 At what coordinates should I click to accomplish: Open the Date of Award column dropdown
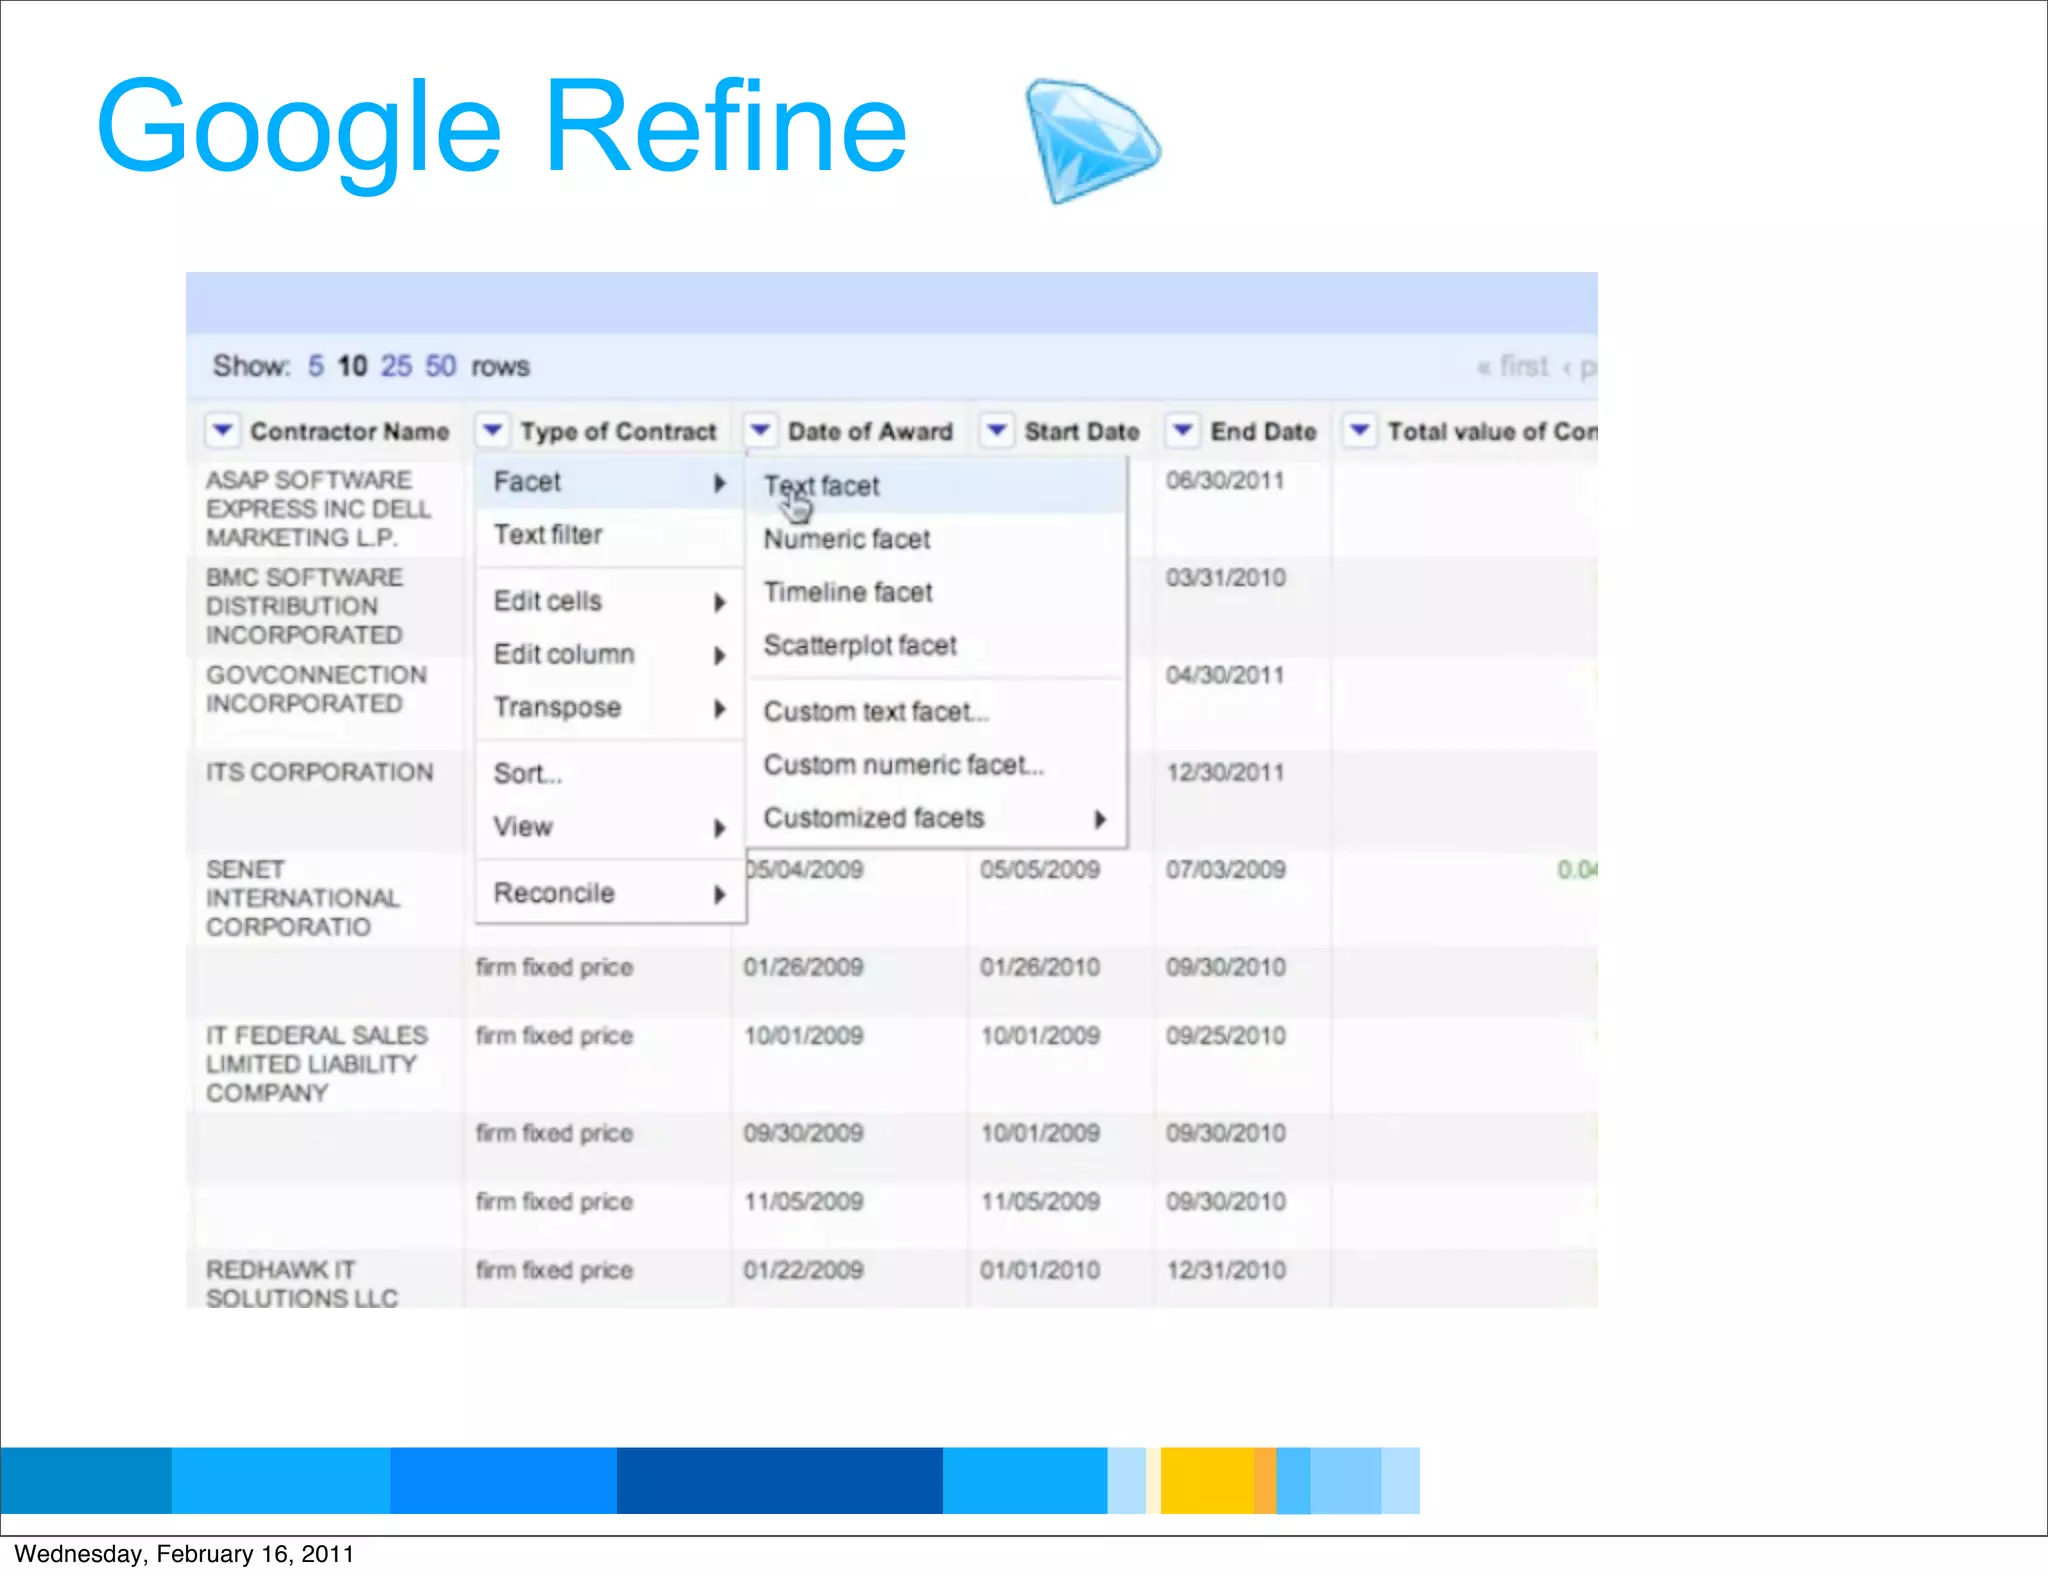pos(760,431)
